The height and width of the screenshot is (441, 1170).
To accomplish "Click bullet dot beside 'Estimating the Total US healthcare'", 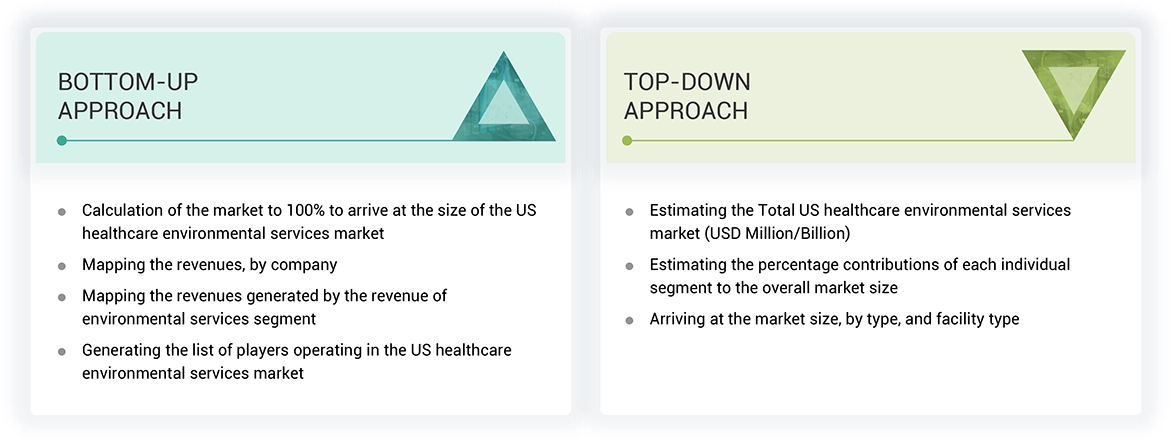I will (629, 212).
